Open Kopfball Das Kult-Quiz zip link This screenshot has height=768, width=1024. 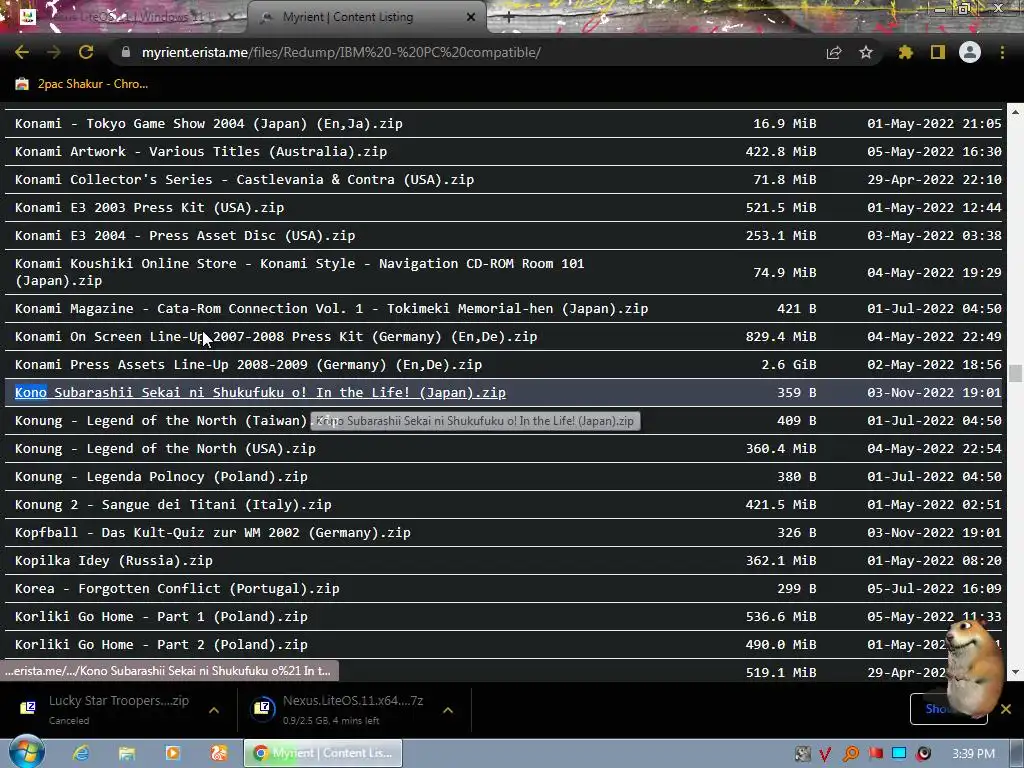coord(212,533)
